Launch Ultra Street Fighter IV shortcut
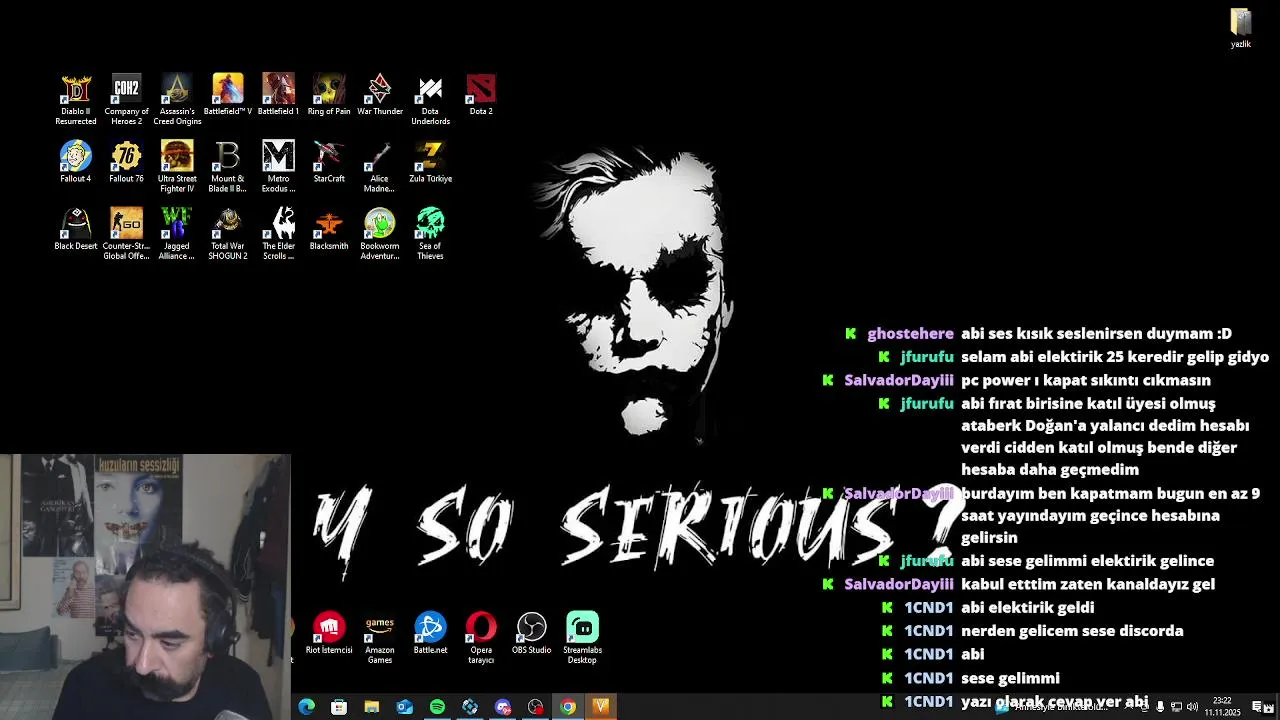 (x=177, y=166)
